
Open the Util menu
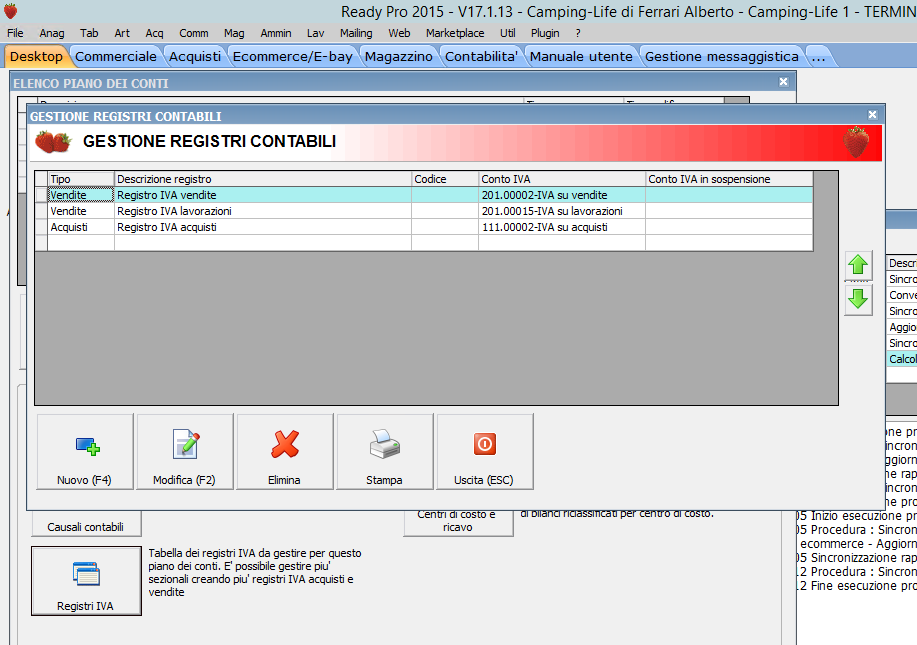pyautogui.click(x=508, y=33)
